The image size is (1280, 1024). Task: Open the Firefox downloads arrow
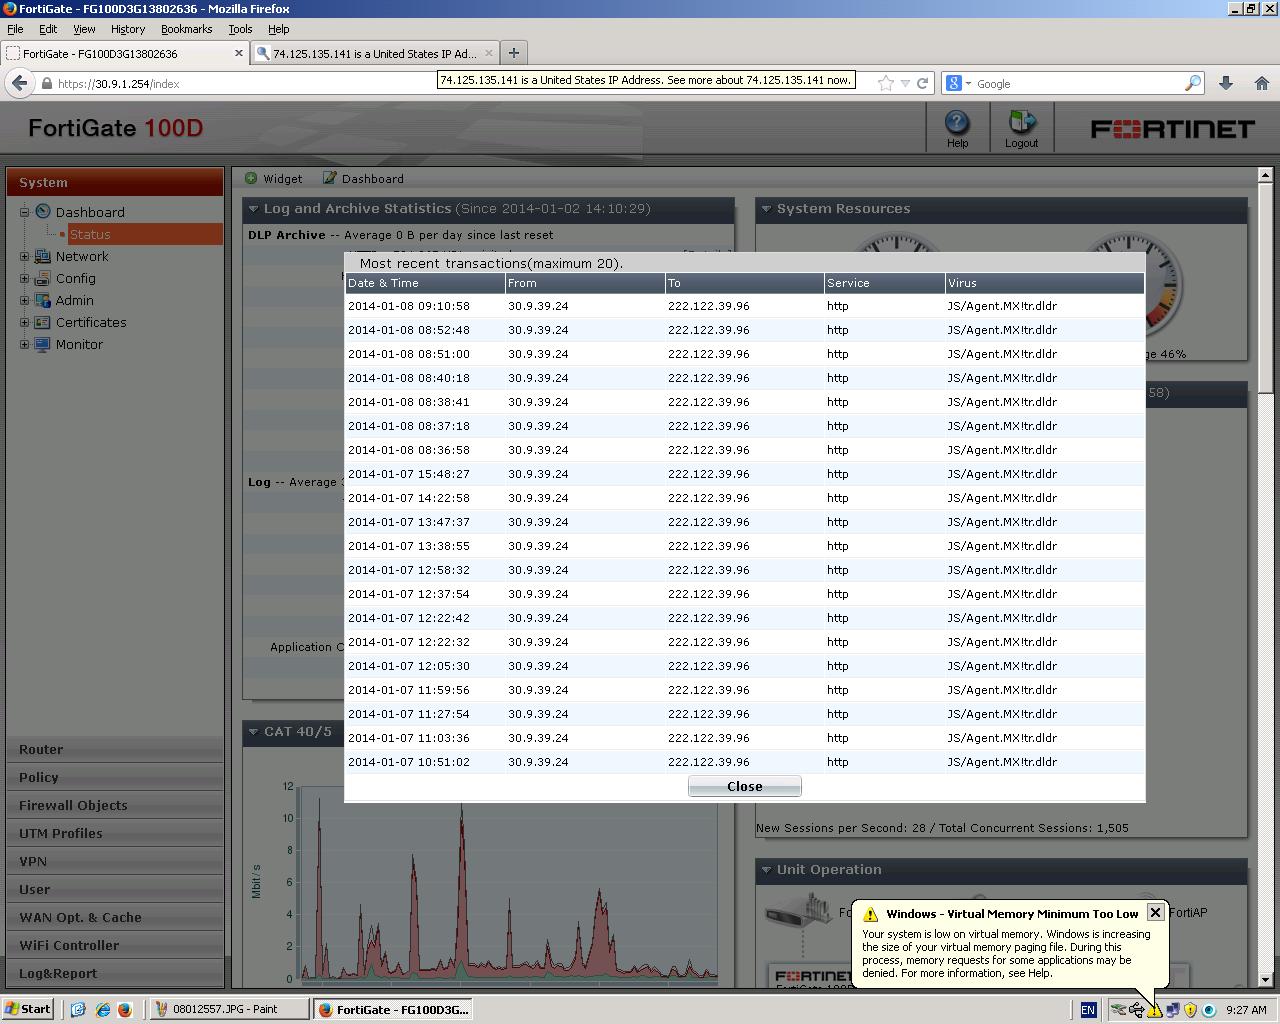tap(1226, 83)
